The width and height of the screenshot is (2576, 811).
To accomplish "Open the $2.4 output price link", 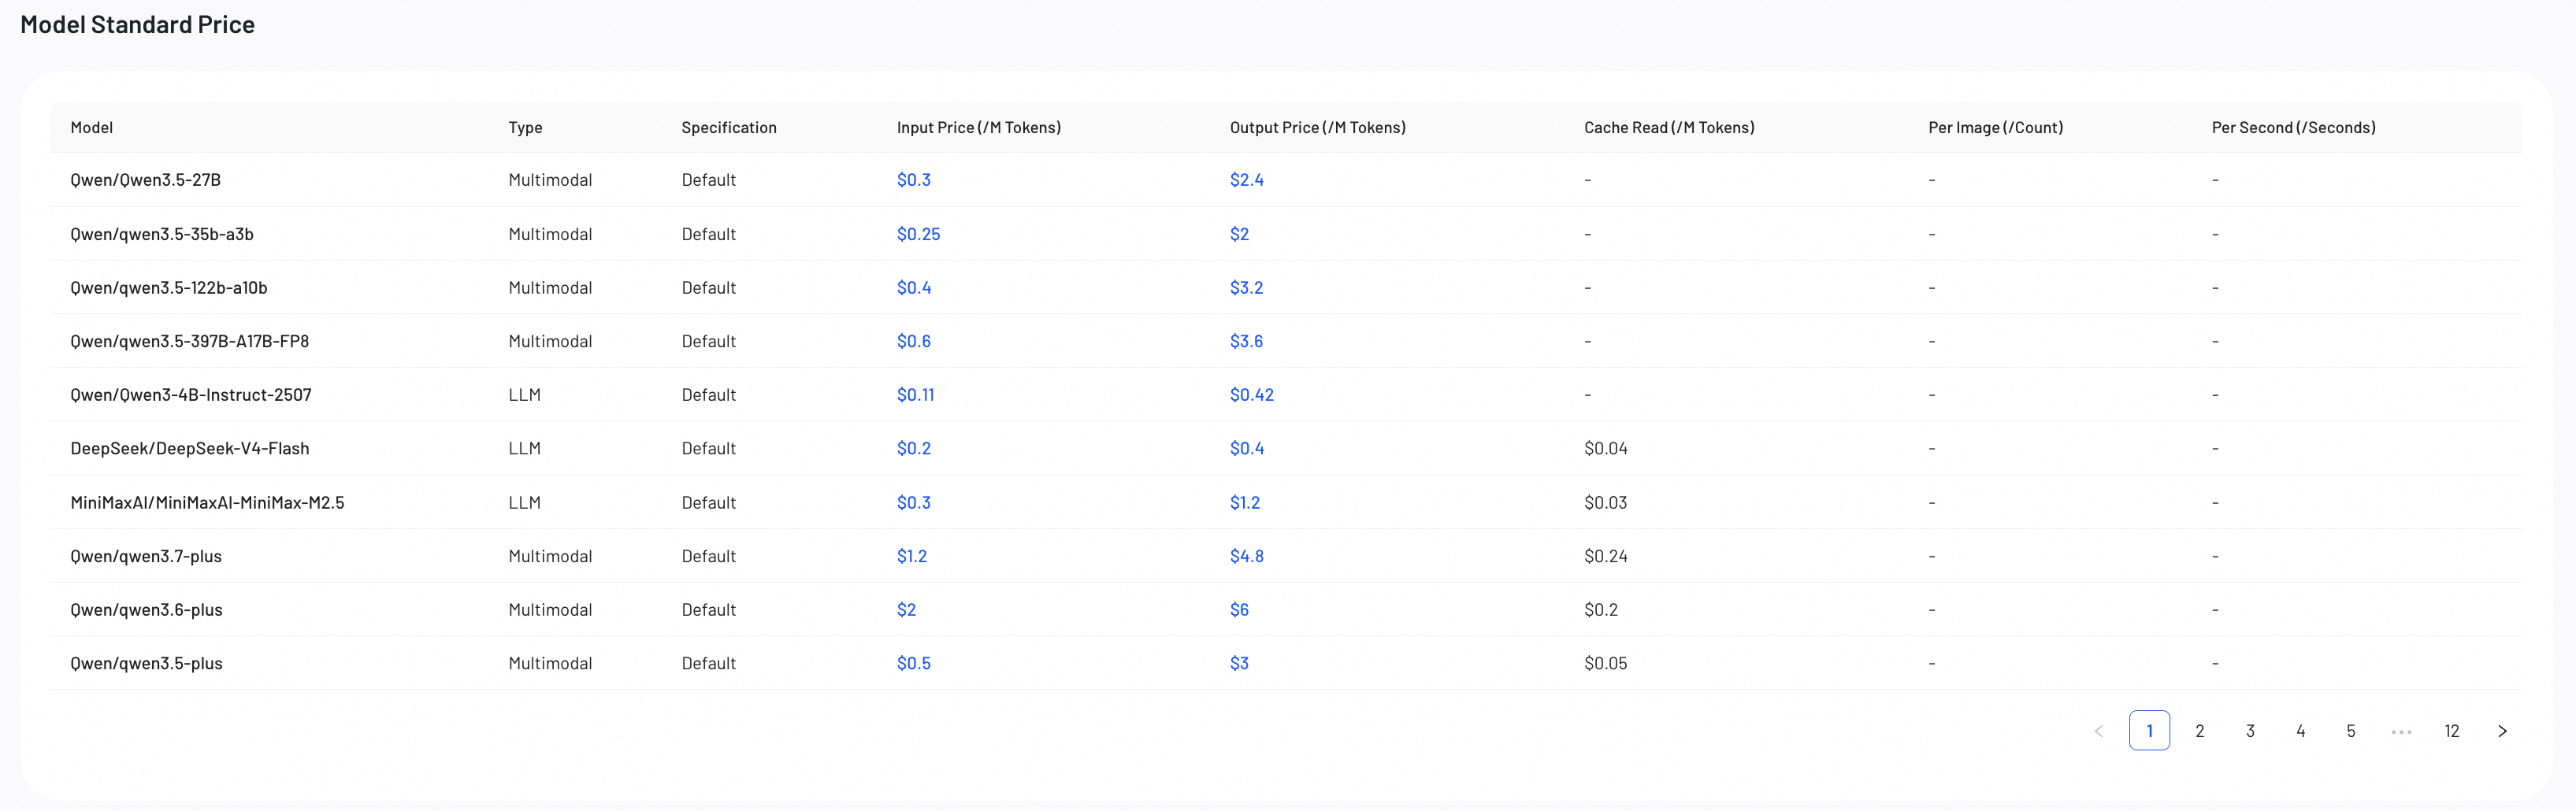I will point(1246,180).
